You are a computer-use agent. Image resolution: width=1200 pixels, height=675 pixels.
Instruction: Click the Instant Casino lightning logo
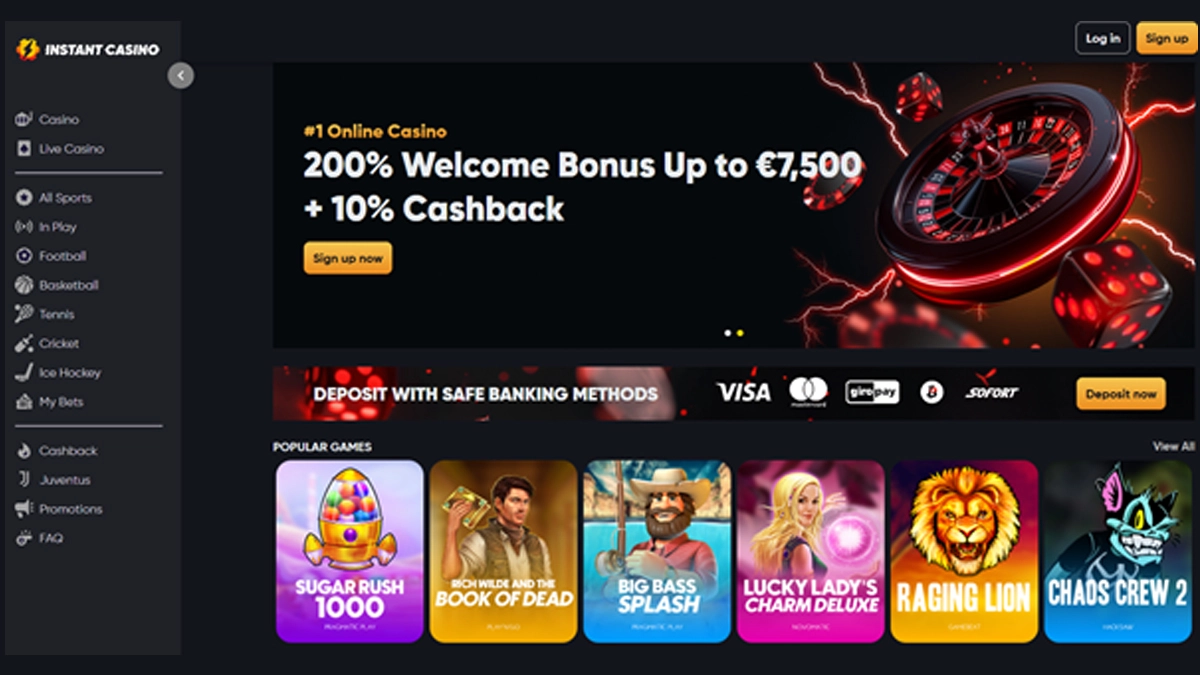[x=27, y=49]
